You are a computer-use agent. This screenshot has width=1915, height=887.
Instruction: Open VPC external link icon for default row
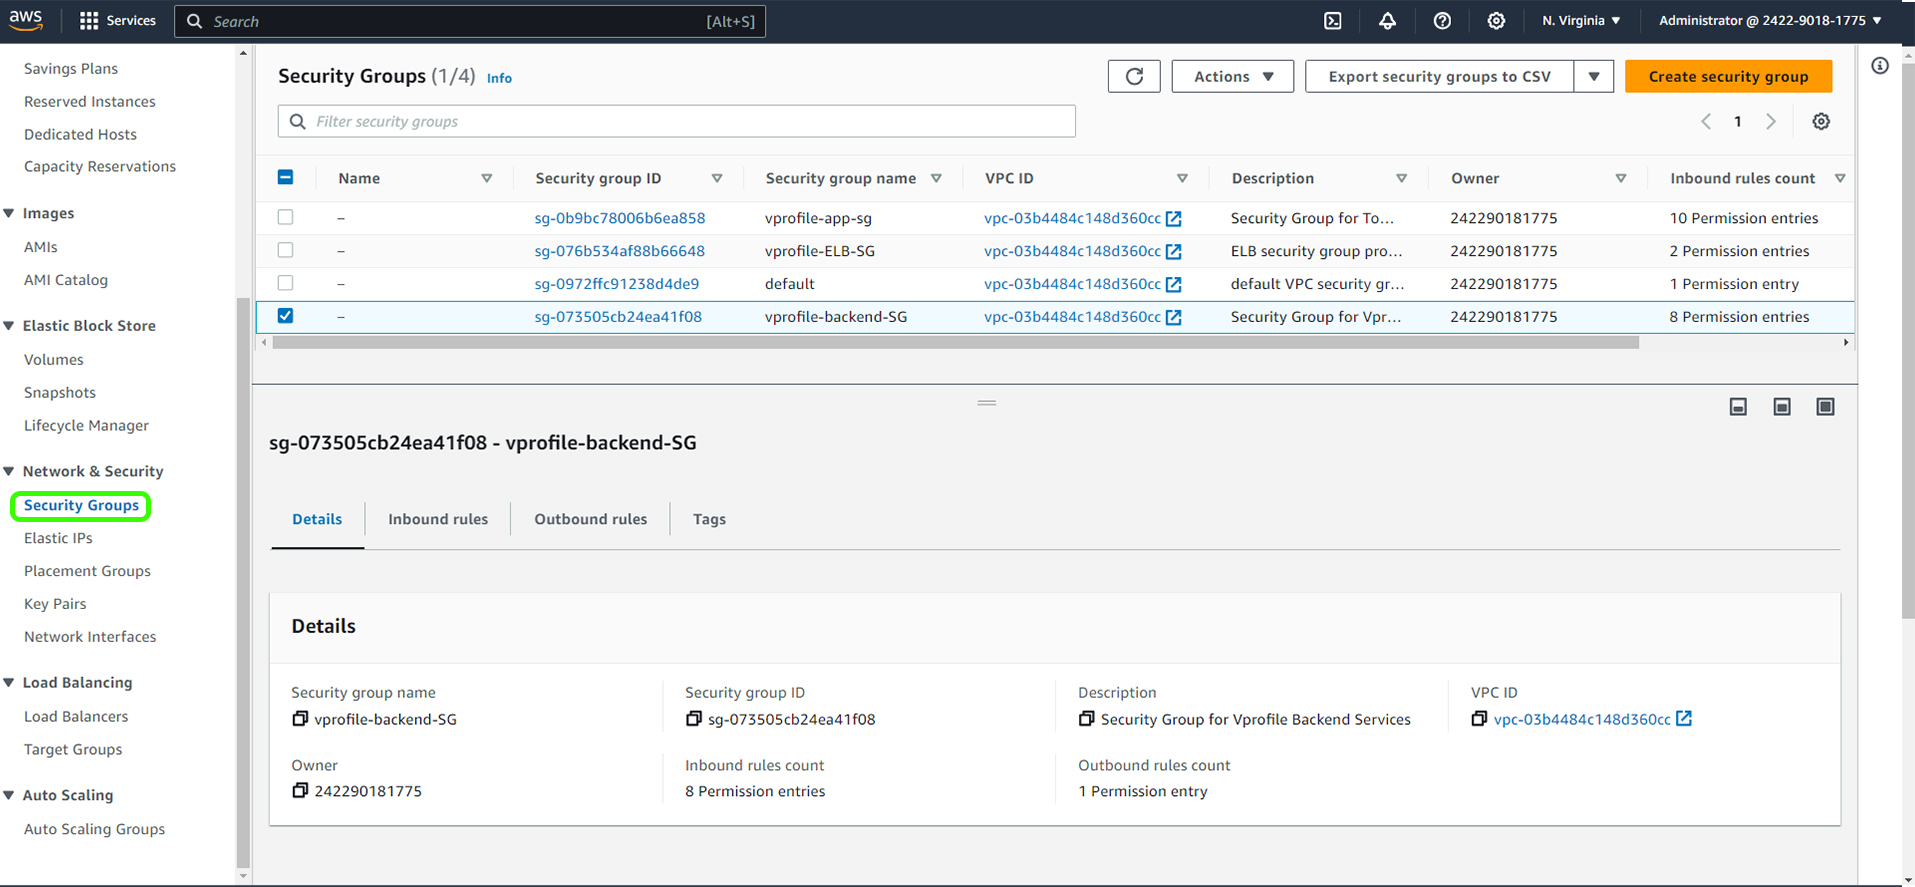(x=1174, y=284)
